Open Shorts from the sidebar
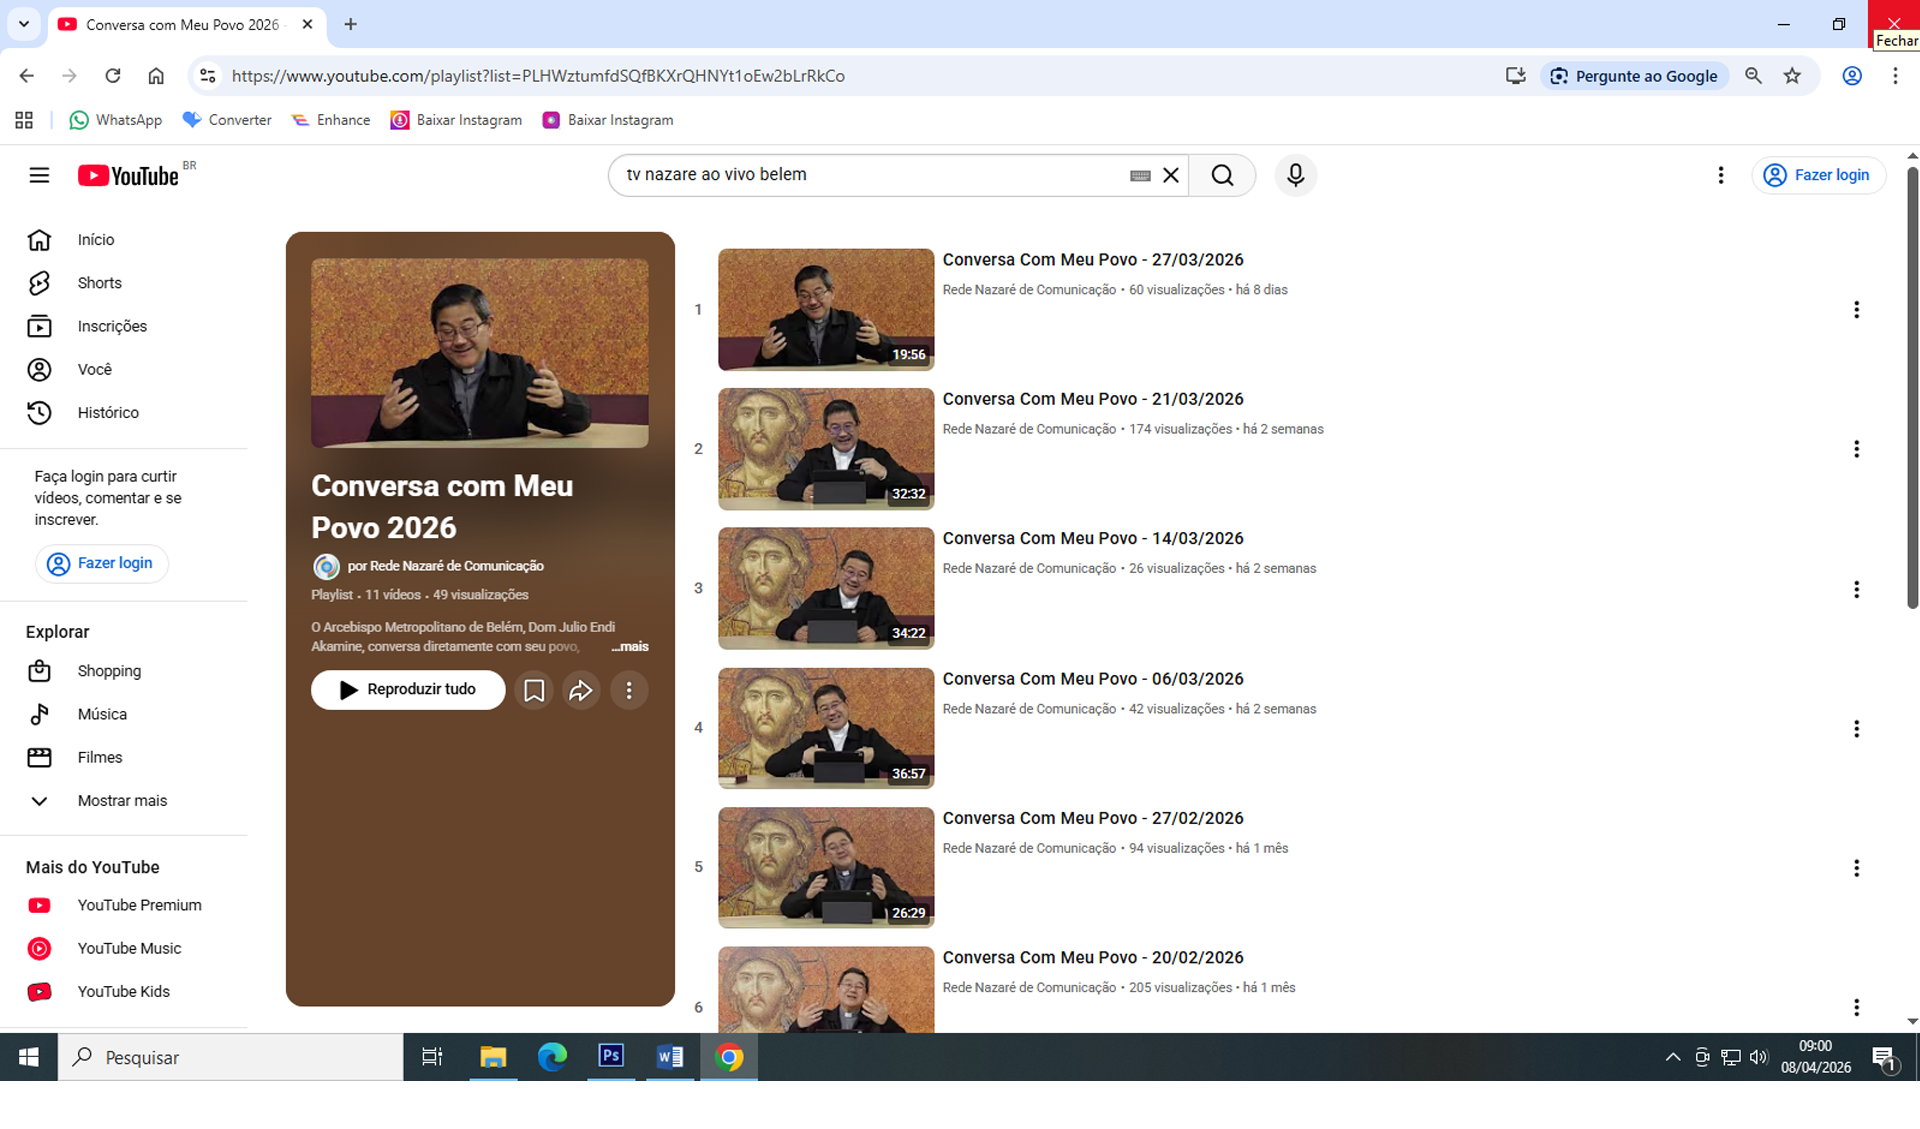The image size is (1920, 1129). pos(99,283)
